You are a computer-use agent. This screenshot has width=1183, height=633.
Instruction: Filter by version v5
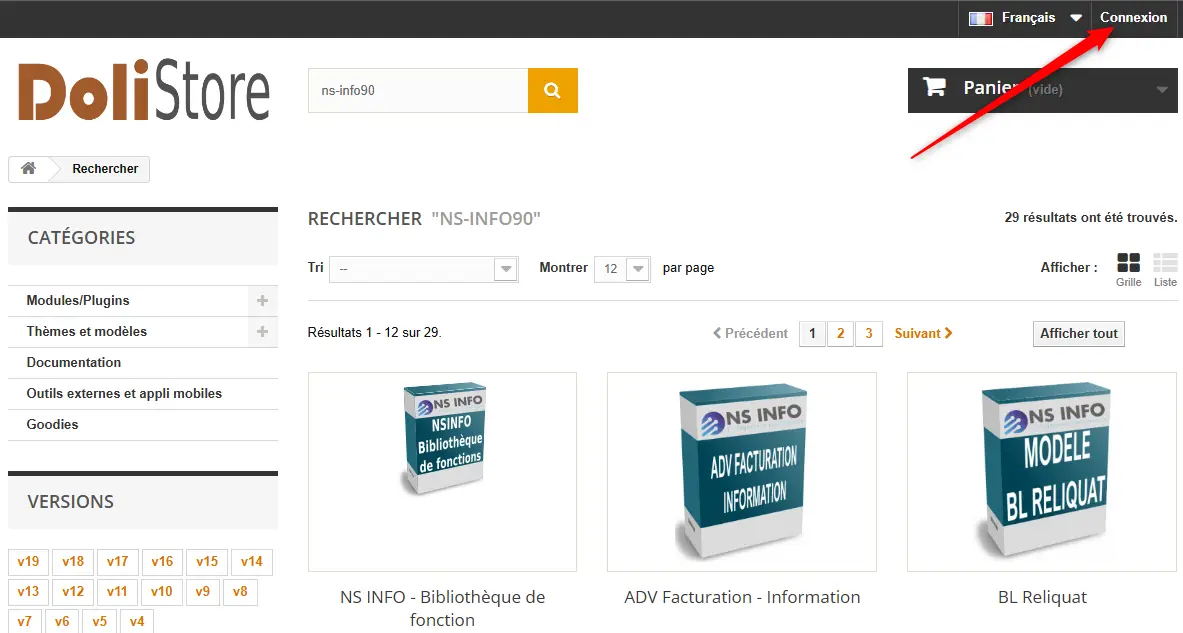pyautogui.click(x=100, y=621)
